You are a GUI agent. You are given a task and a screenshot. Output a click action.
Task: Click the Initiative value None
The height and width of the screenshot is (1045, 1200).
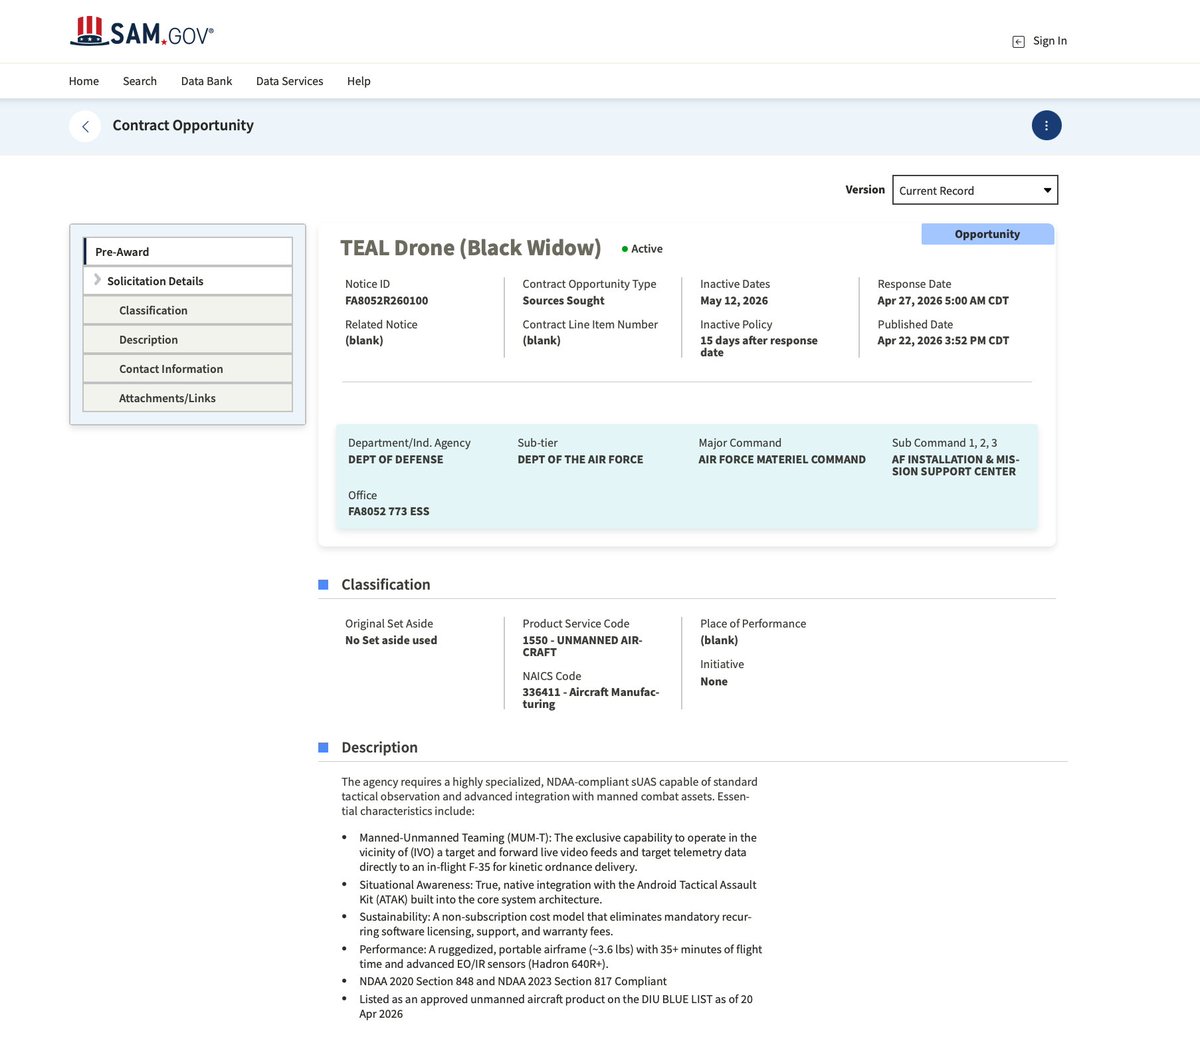pyautogui.click(x=714, y=681)
